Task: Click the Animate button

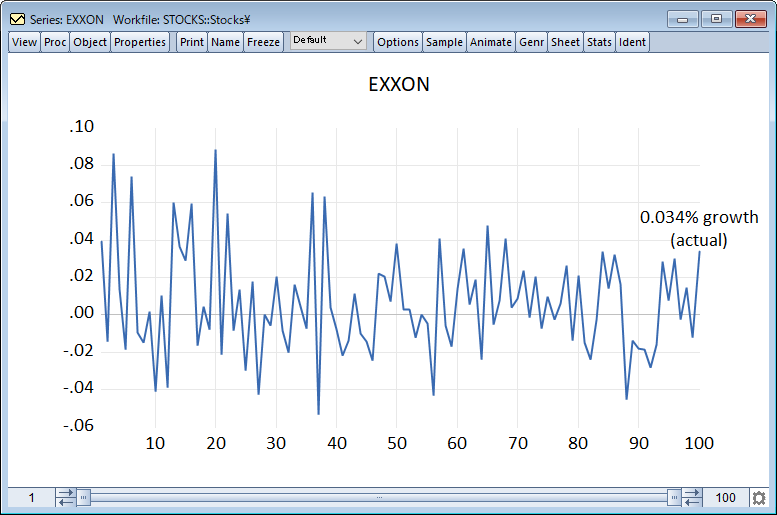Action: 491,42
